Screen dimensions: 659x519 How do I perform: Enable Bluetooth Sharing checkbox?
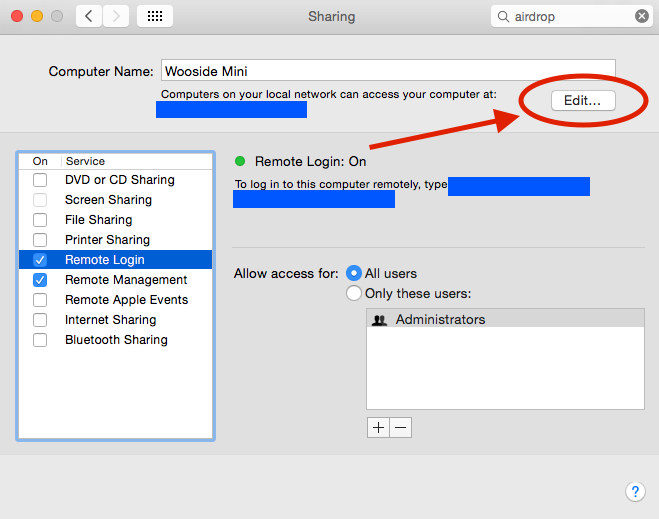tap(40, 340)
